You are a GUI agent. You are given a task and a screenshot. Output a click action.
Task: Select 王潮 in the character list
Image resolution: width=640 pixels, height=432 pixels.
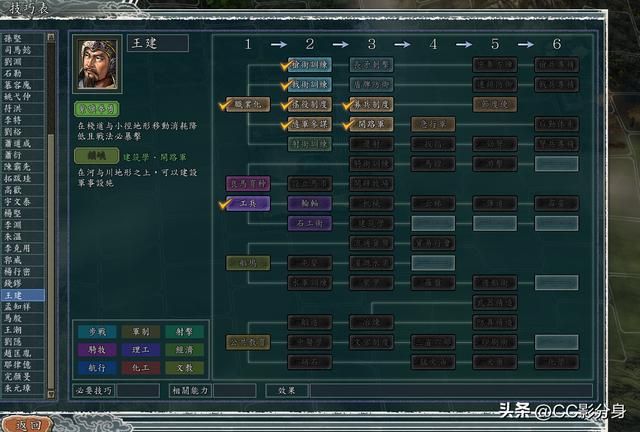pos(22,330)
